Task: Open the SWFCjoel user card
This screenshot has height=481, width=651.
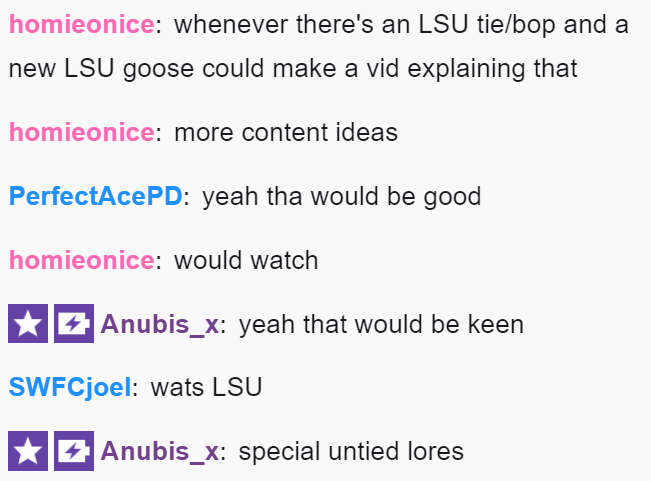Action: pyautogui.click(x=70, y=387)
